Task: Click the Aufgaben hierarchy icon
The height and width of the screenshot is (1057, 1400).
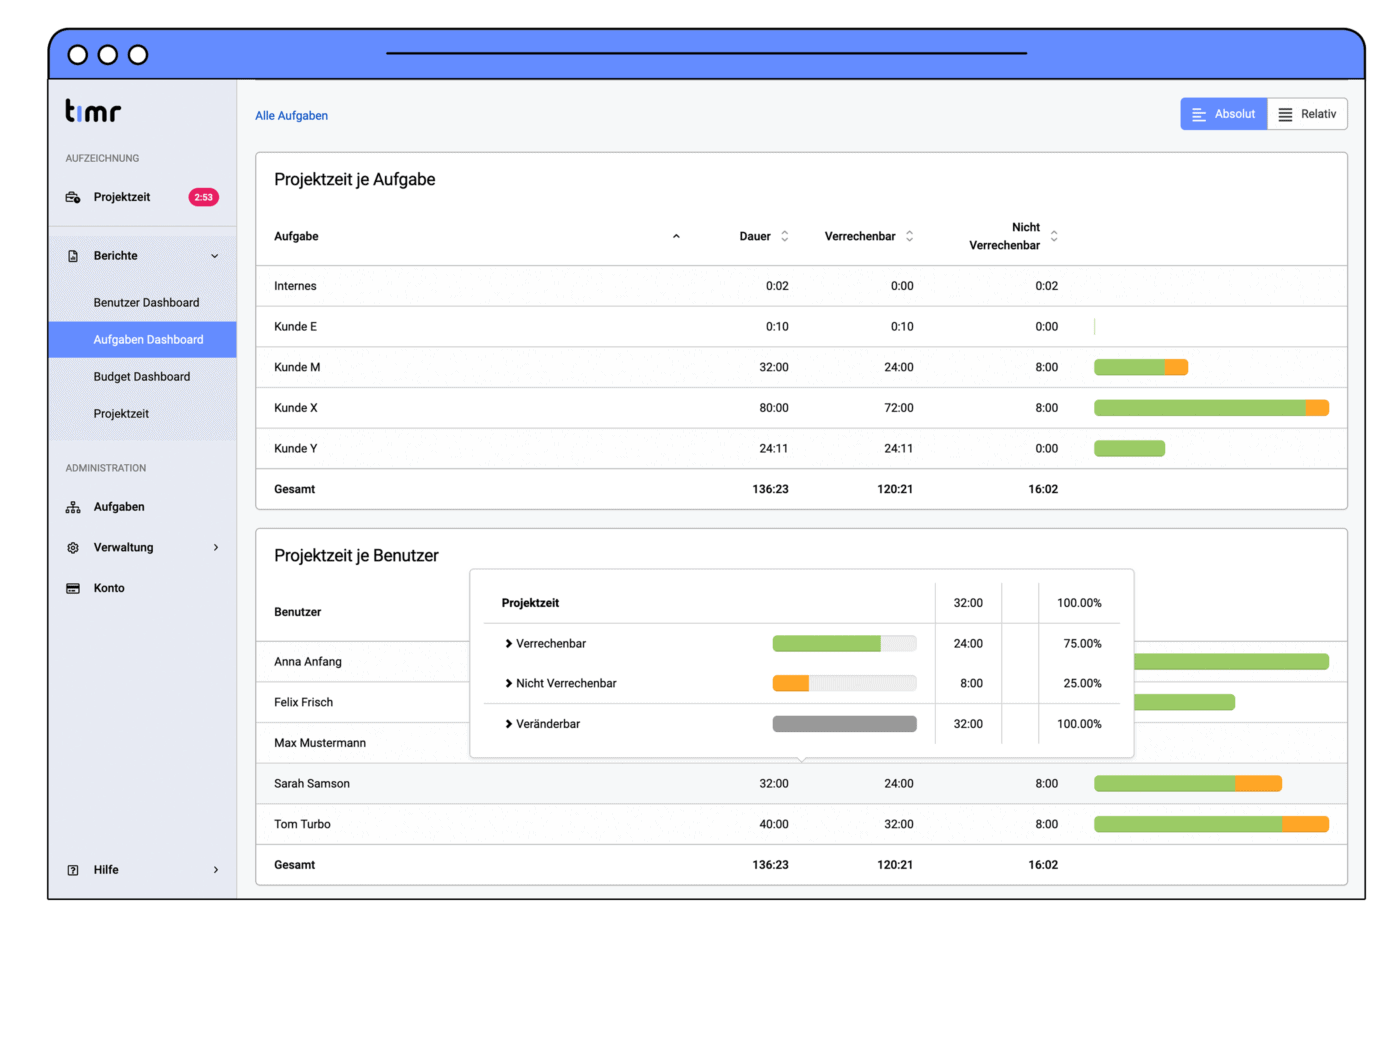Action: click(x=73, y=507)
